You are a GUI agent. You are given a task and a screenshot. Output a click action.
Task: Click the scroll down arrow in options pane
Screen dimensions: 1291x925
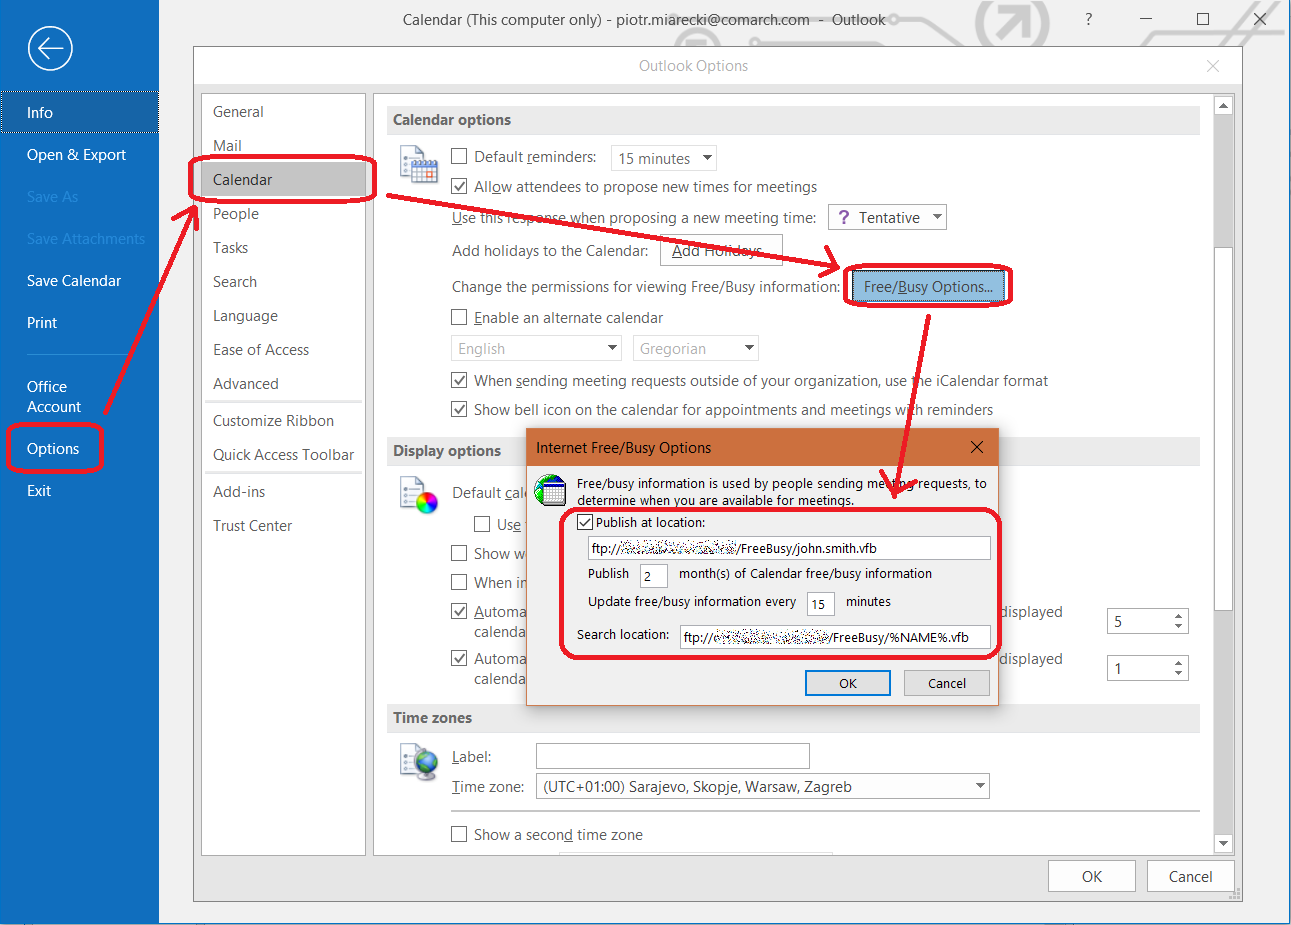[x=1223, y=843]
